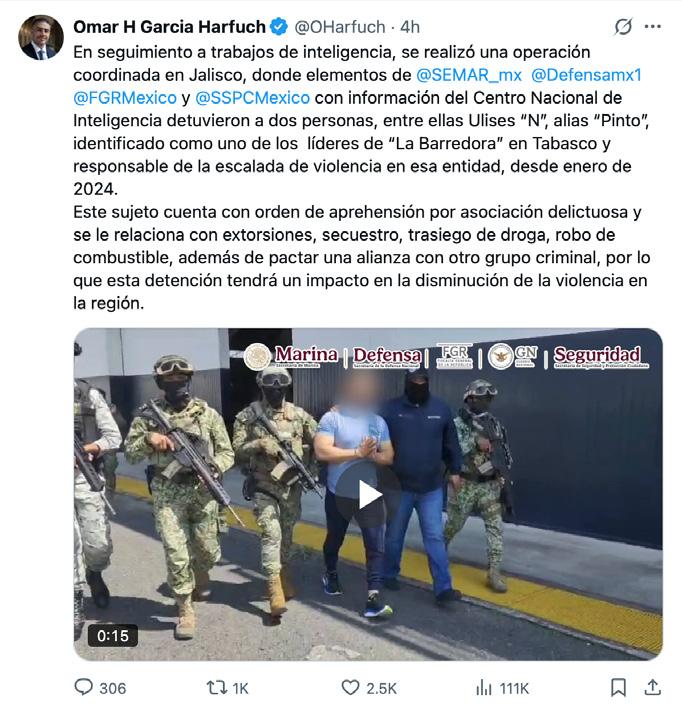Share the post with the upload icon

652,687
